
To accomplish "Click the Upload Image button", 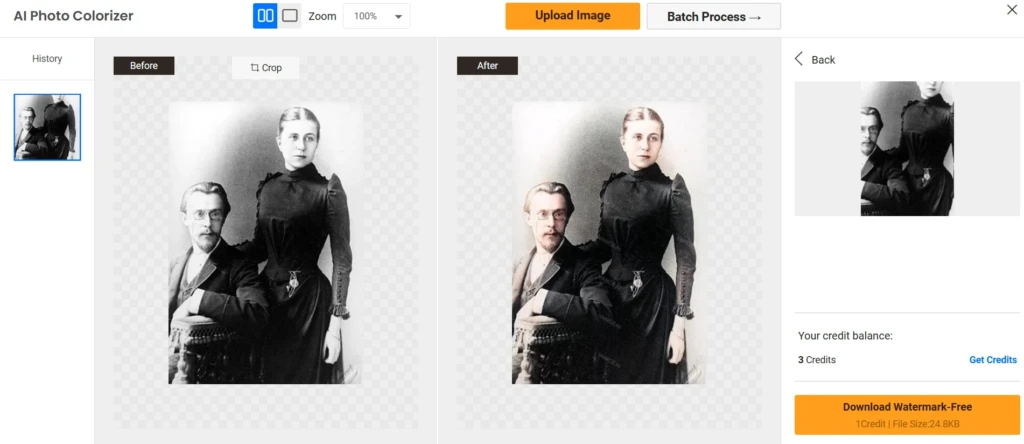I will coord(573,16).
